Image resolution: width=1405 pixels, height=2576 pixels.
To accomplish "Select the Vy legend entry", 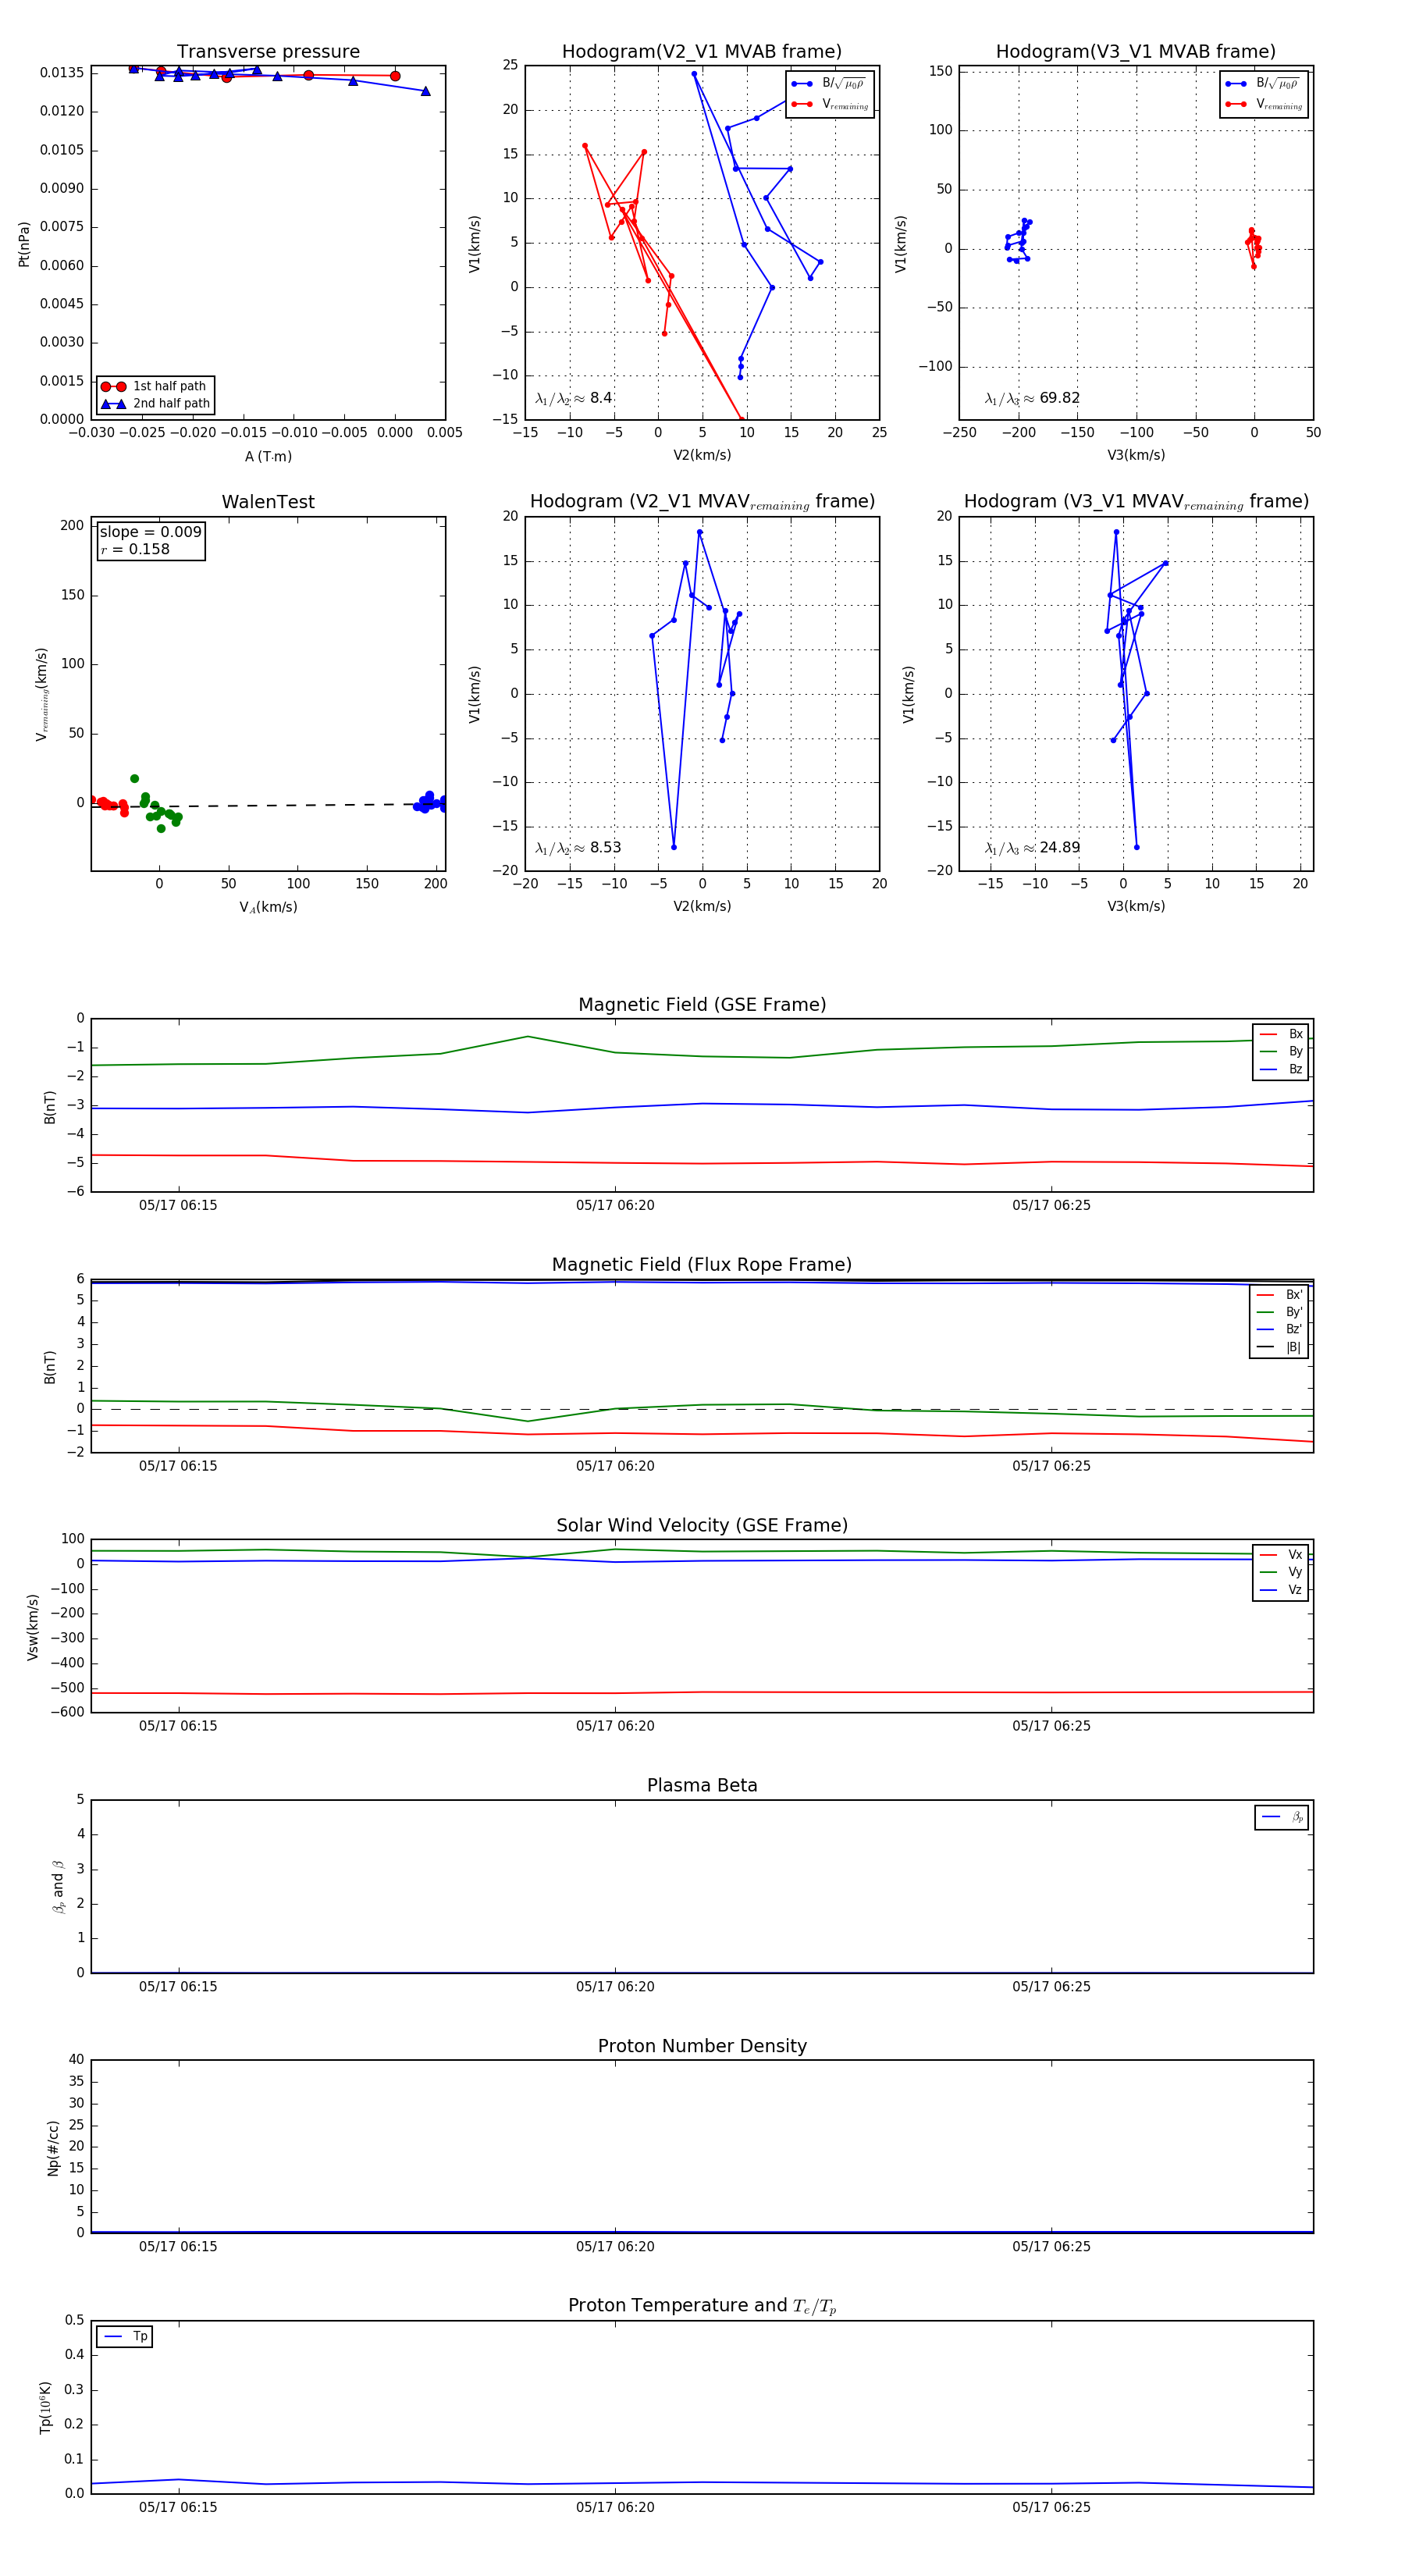I will click(1281, 1573).
